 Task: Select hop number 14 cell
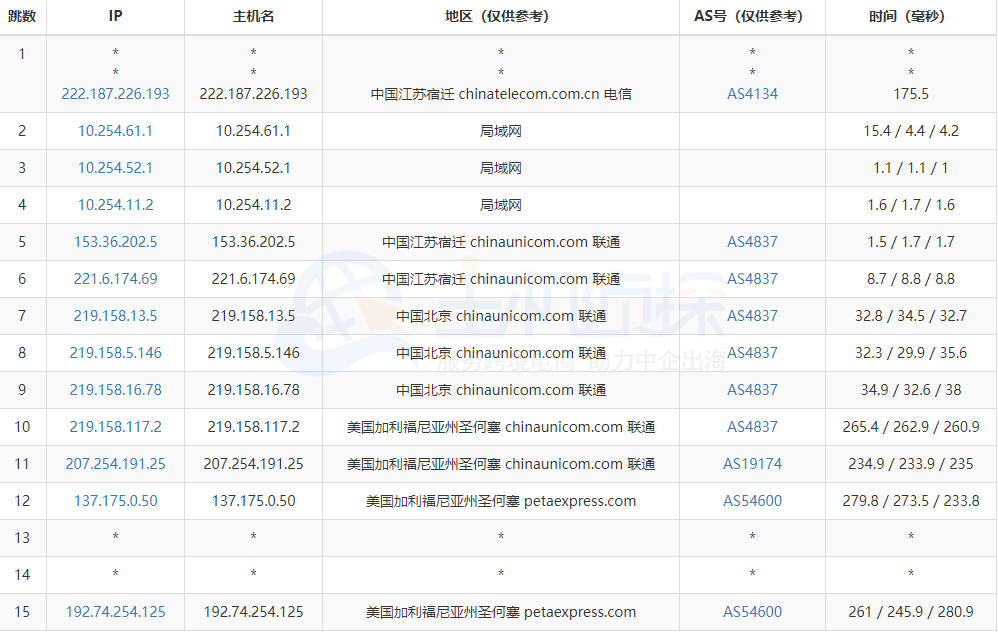click(22, 575)
